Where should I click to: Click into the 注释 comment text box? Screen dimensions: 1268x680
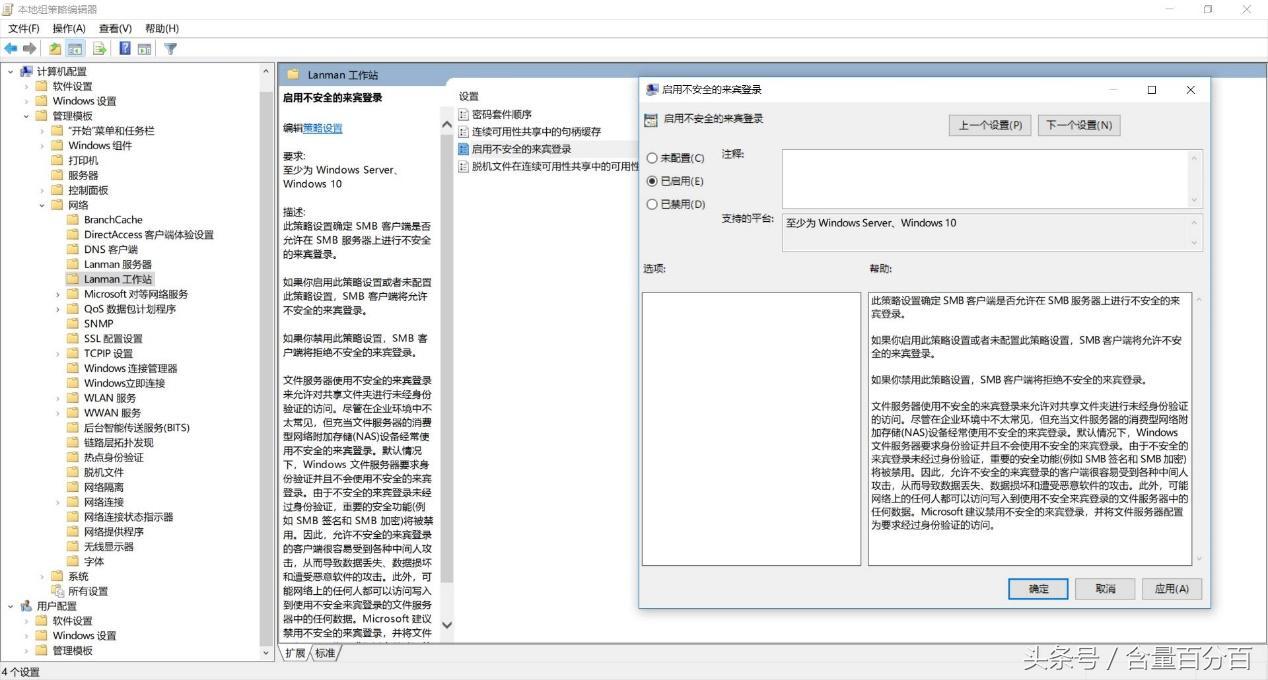[x=985, y=178]
